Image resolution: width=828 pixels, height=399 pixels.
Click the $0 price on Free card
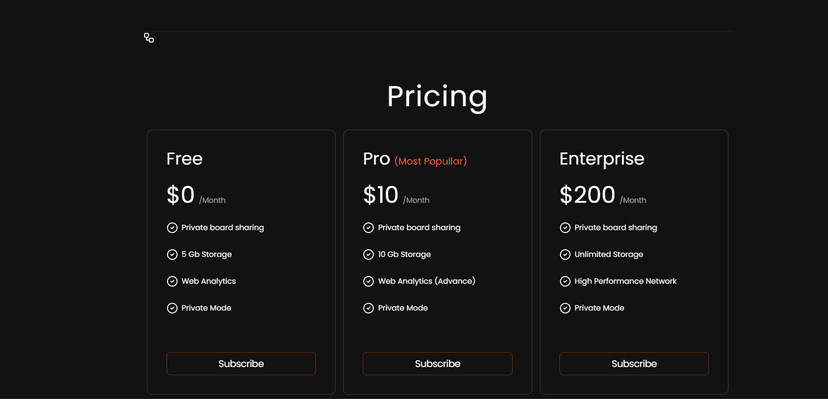181,195
